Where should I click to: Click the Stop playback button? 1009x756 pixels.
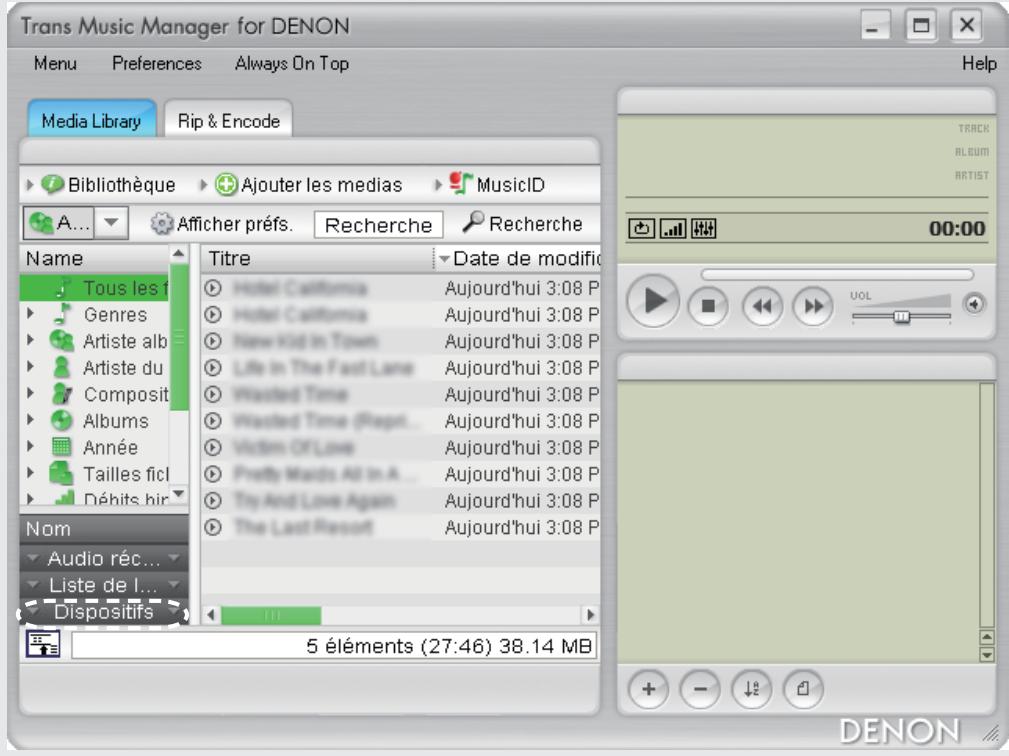pos(708,306)
